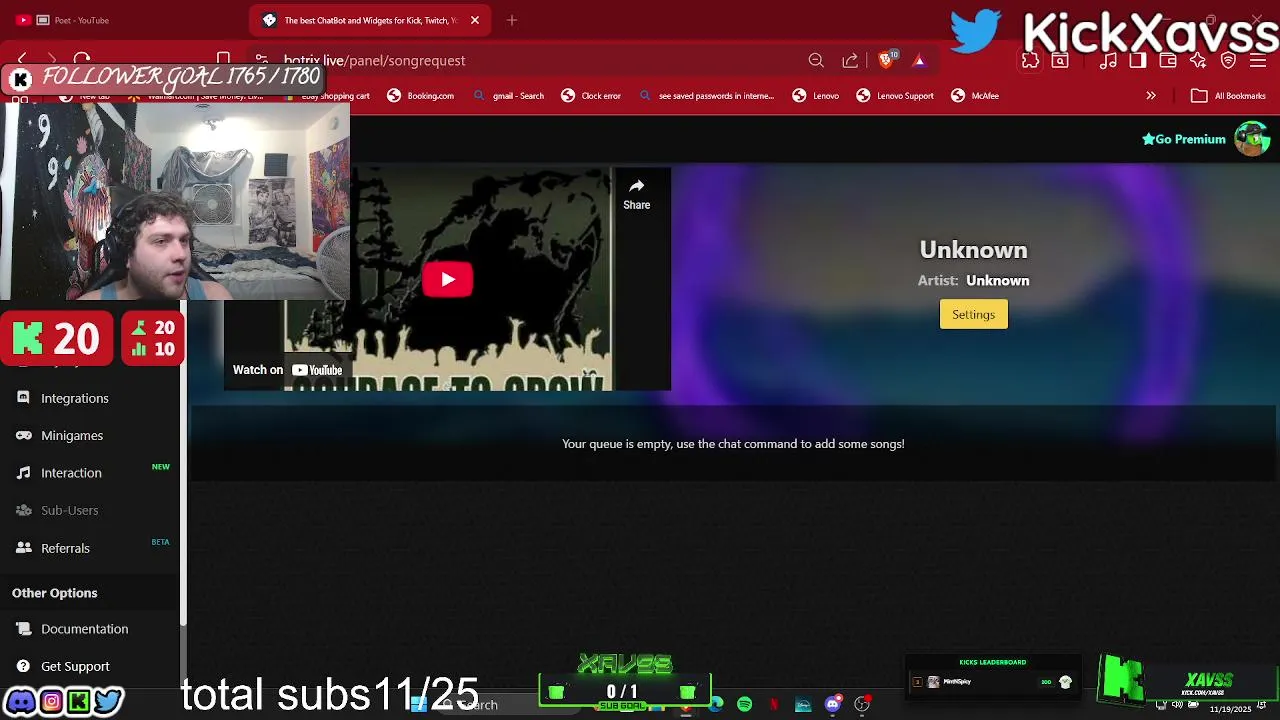The image size is (1280, 720).
Task: Click Watch on YouTube link
Action: coord(288,370)
